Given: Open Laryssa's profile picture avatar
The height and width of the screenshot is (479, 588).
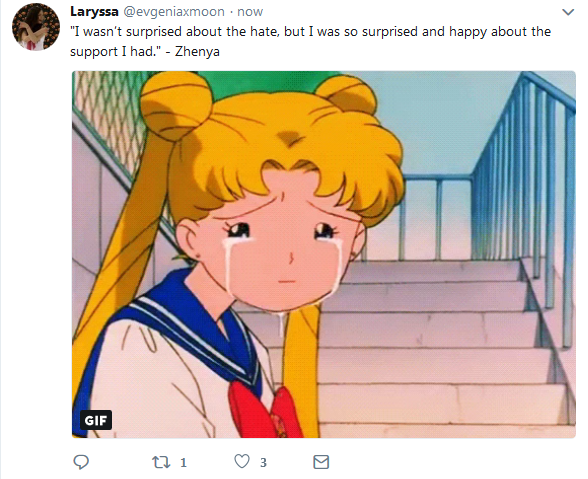Looking at the screenshot, I should (36, 27).
